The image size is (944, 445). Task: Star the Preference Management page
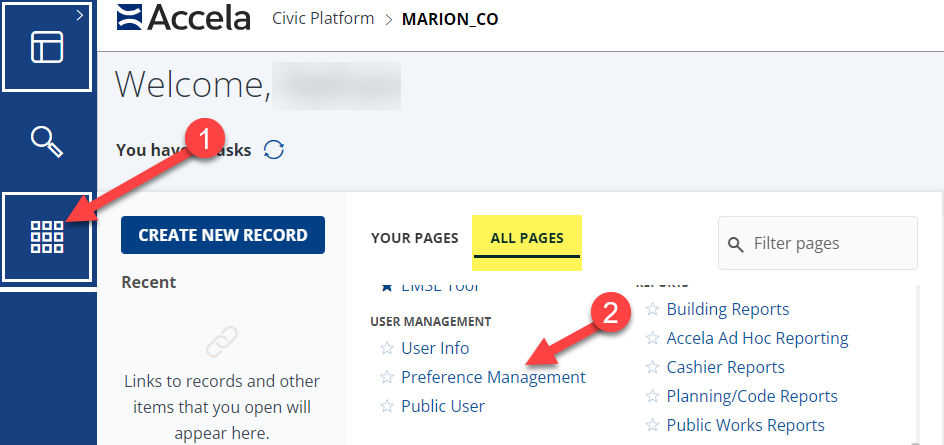(x=387, y=377)
